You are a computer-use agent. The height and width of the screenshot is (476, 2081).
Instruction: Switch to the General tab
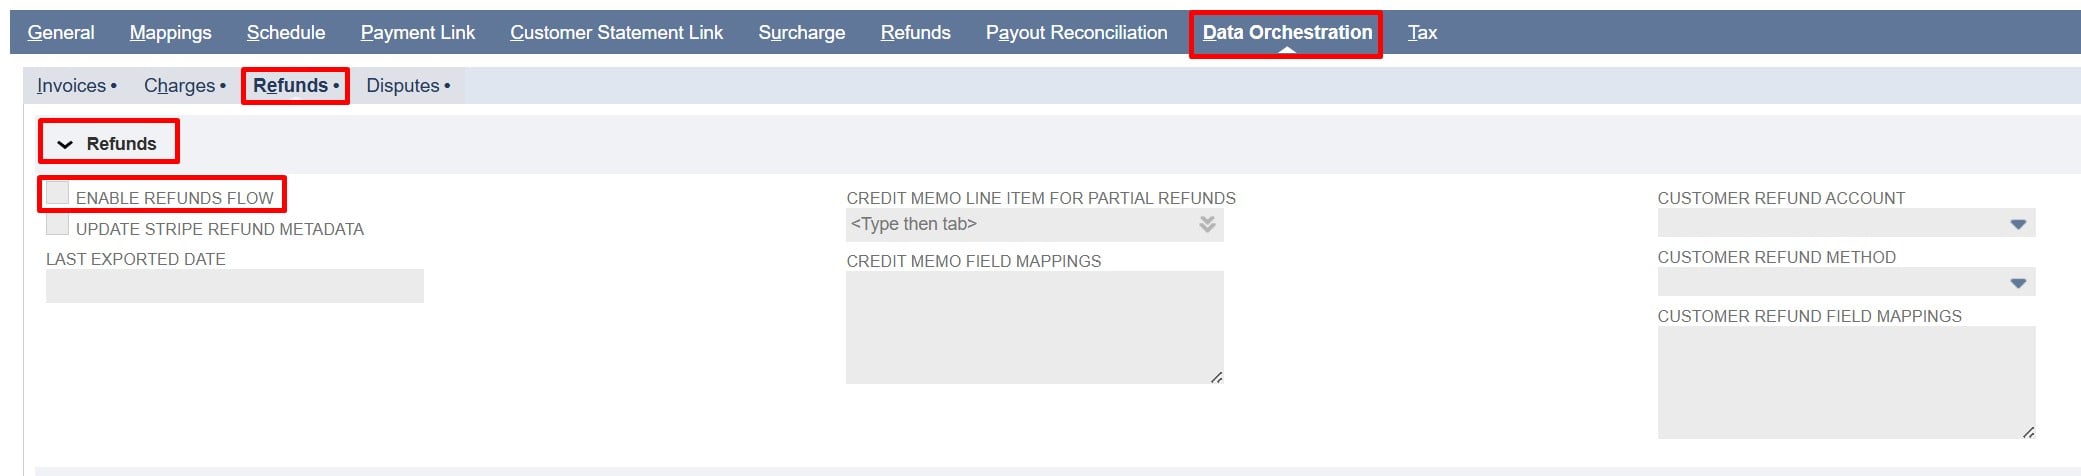61,33
